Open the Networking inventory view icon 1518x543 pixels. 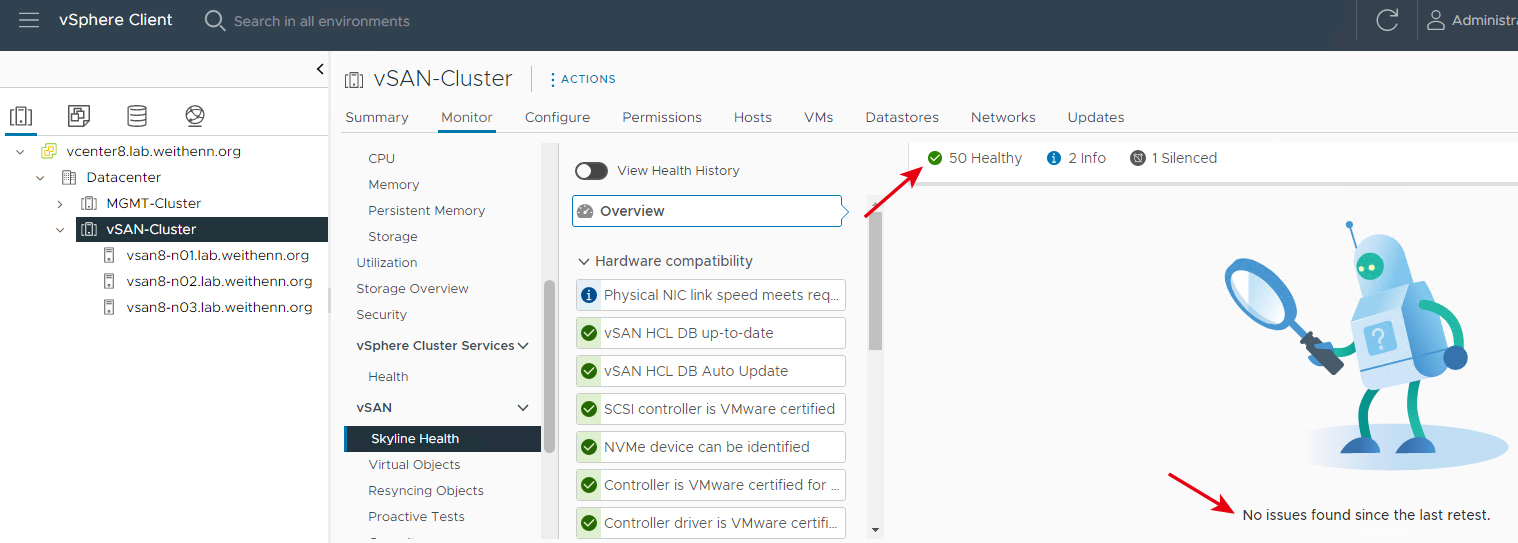point(195,116)
